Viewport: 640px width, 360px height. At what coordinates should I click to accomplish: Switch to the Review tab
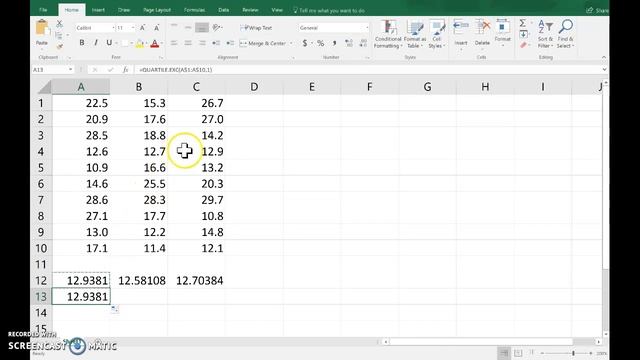(250, 10)
